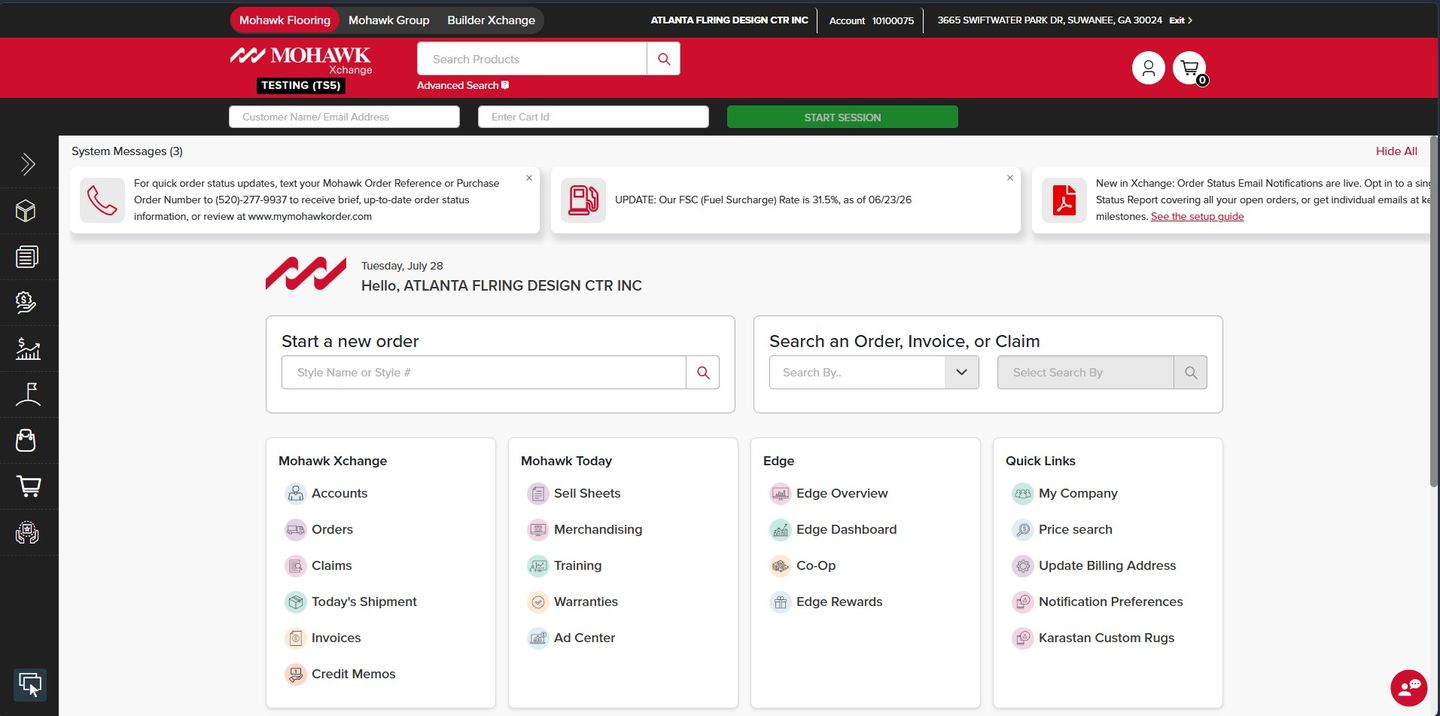
Task: Open the Claims link
Action: (x=331, y=566)
